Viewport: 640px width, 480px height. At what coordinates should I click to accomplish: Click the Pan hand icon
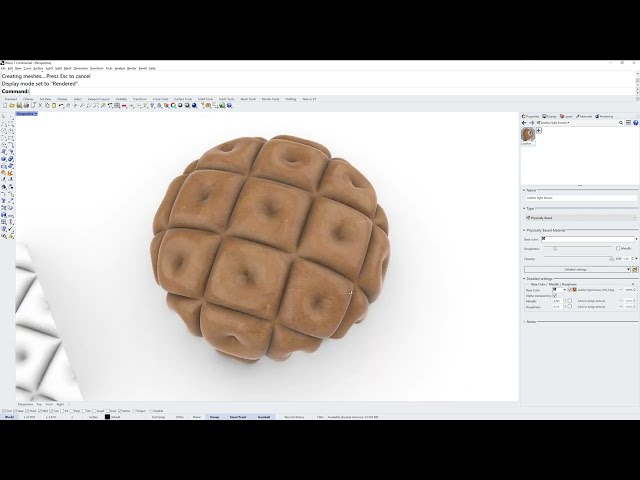click(x=68, y=105)
